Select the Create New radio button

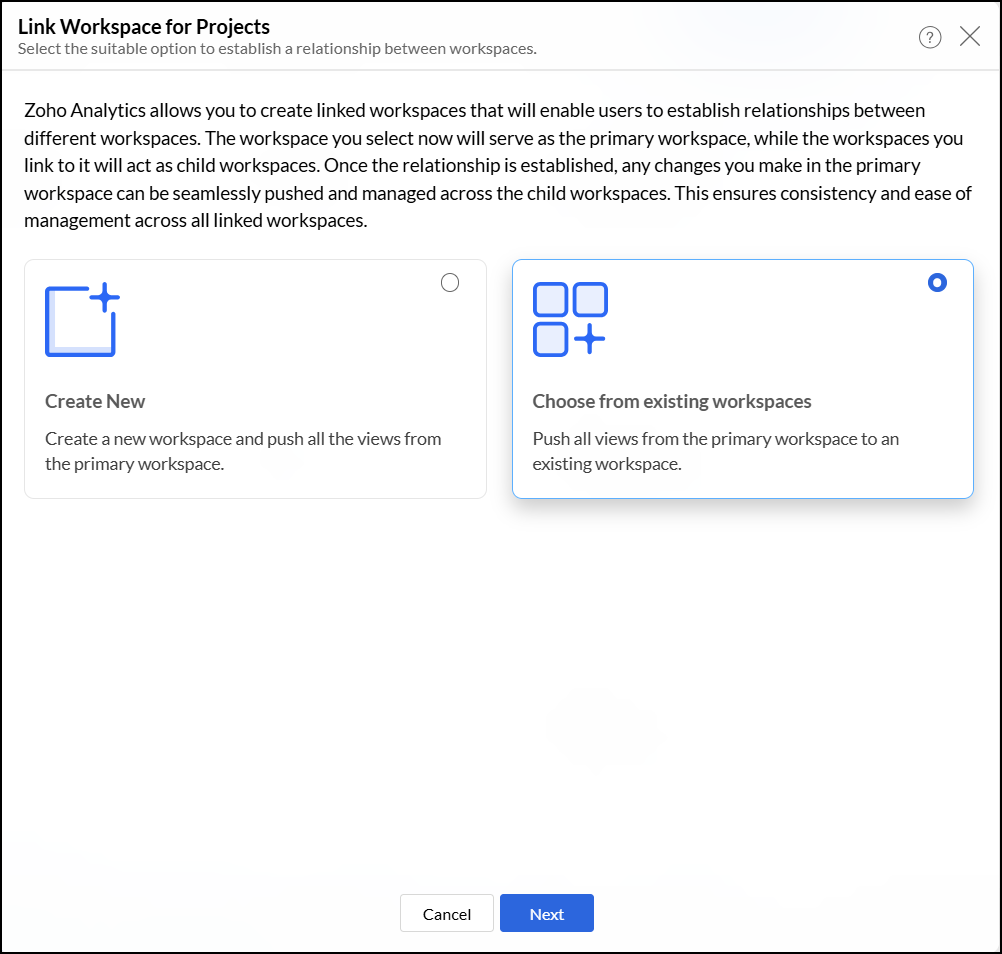tap(450, 283)
